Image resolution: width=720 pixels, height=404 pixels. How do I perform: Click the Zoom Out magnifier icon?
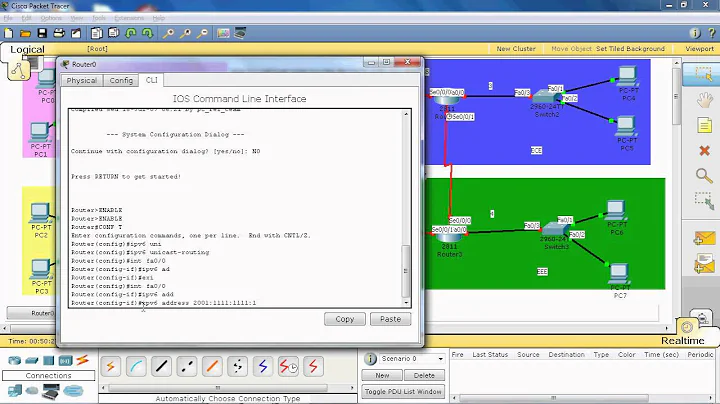tap(202, 33)
